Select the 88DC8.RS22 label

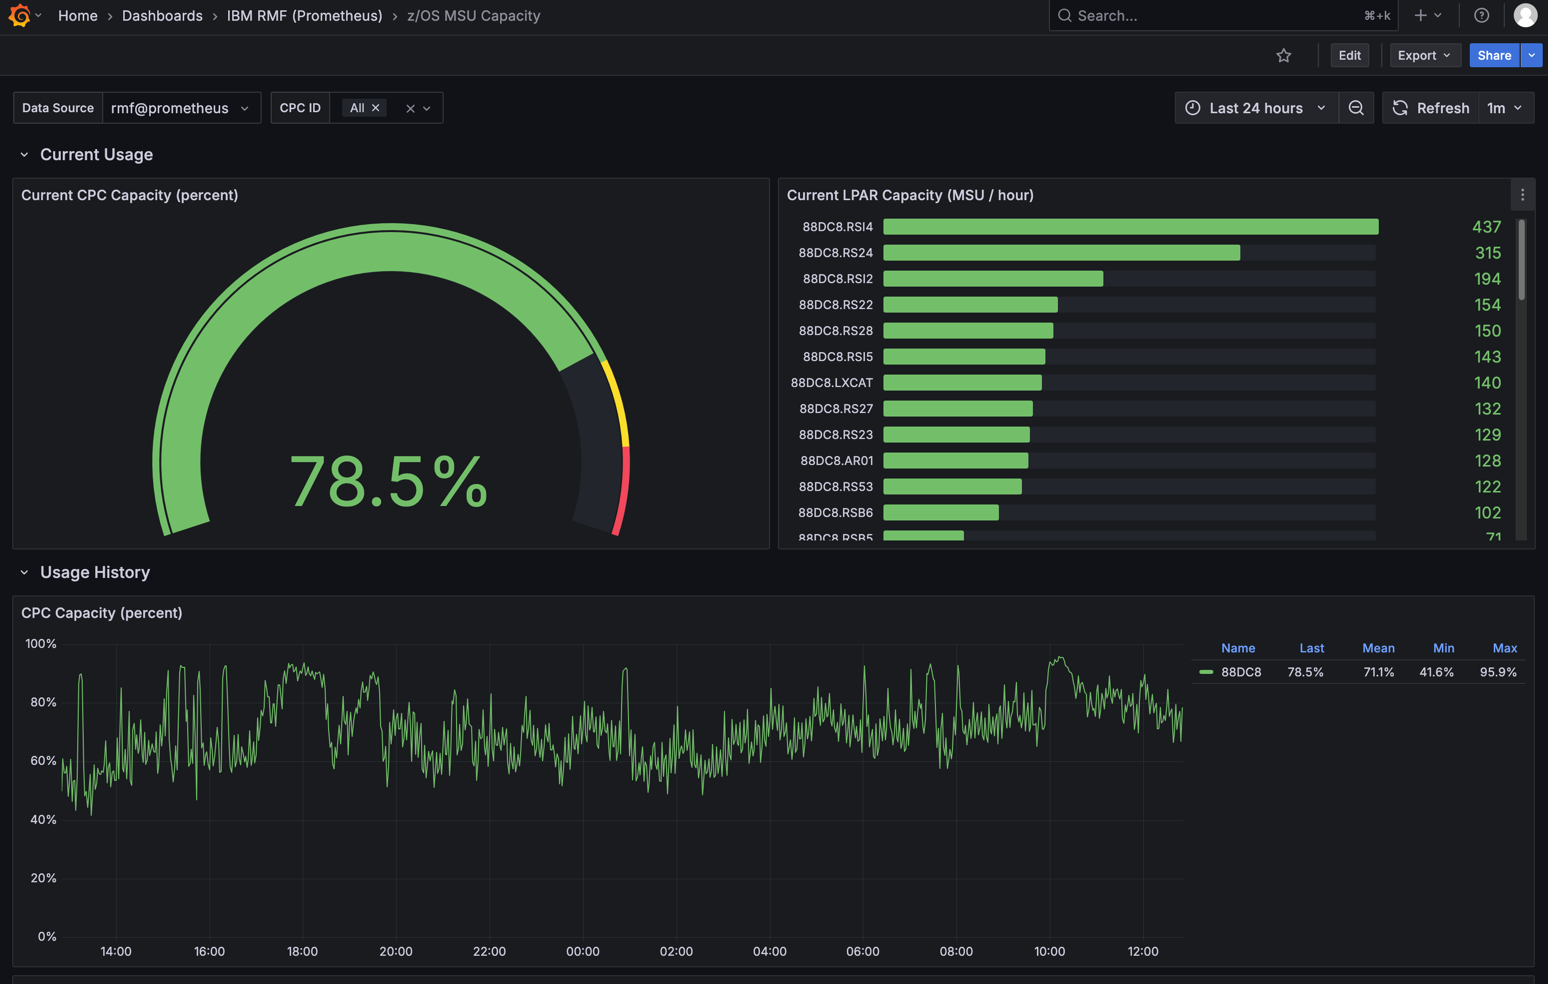pos(836,305)
